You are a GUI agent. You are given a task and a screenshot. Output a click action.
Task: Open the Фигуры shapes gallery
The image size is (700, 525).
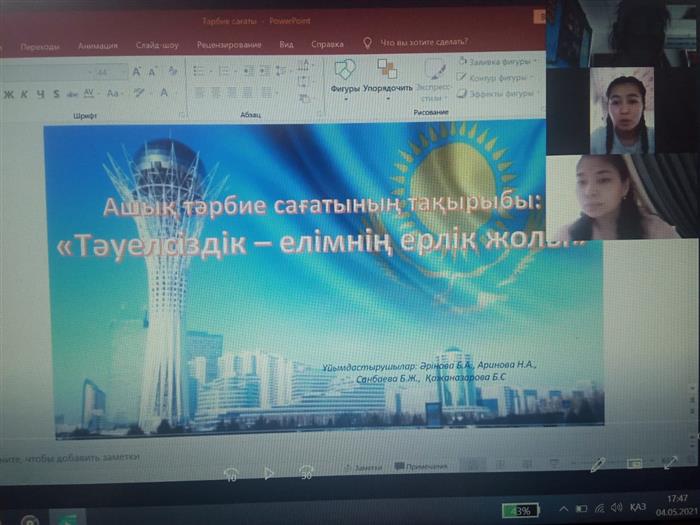point(344,76)
